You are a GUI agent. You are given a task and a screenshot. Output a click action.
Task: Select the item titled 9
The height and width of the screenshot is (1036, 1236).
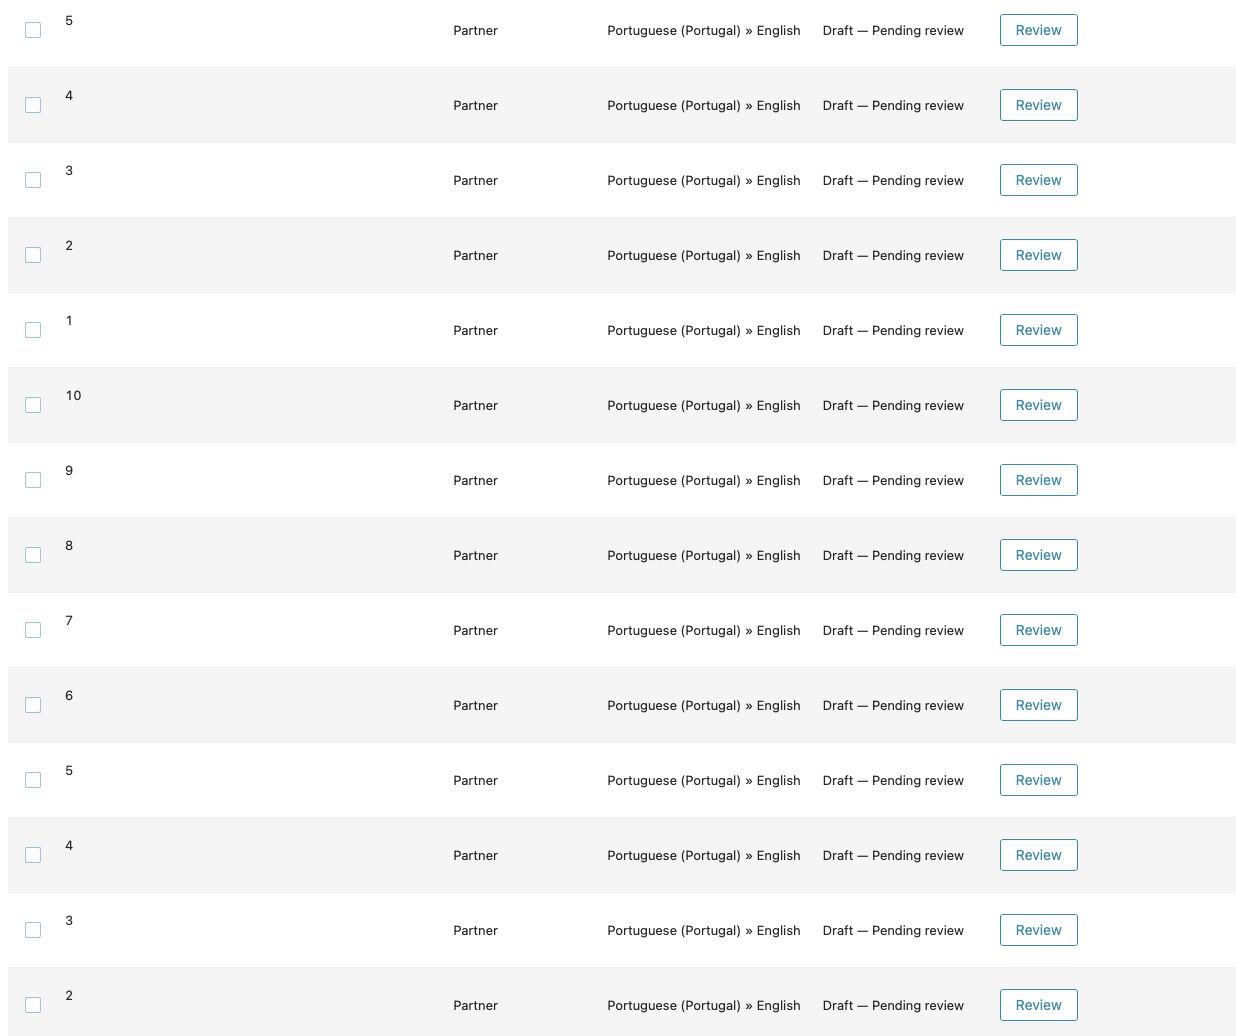coord(69,470)
